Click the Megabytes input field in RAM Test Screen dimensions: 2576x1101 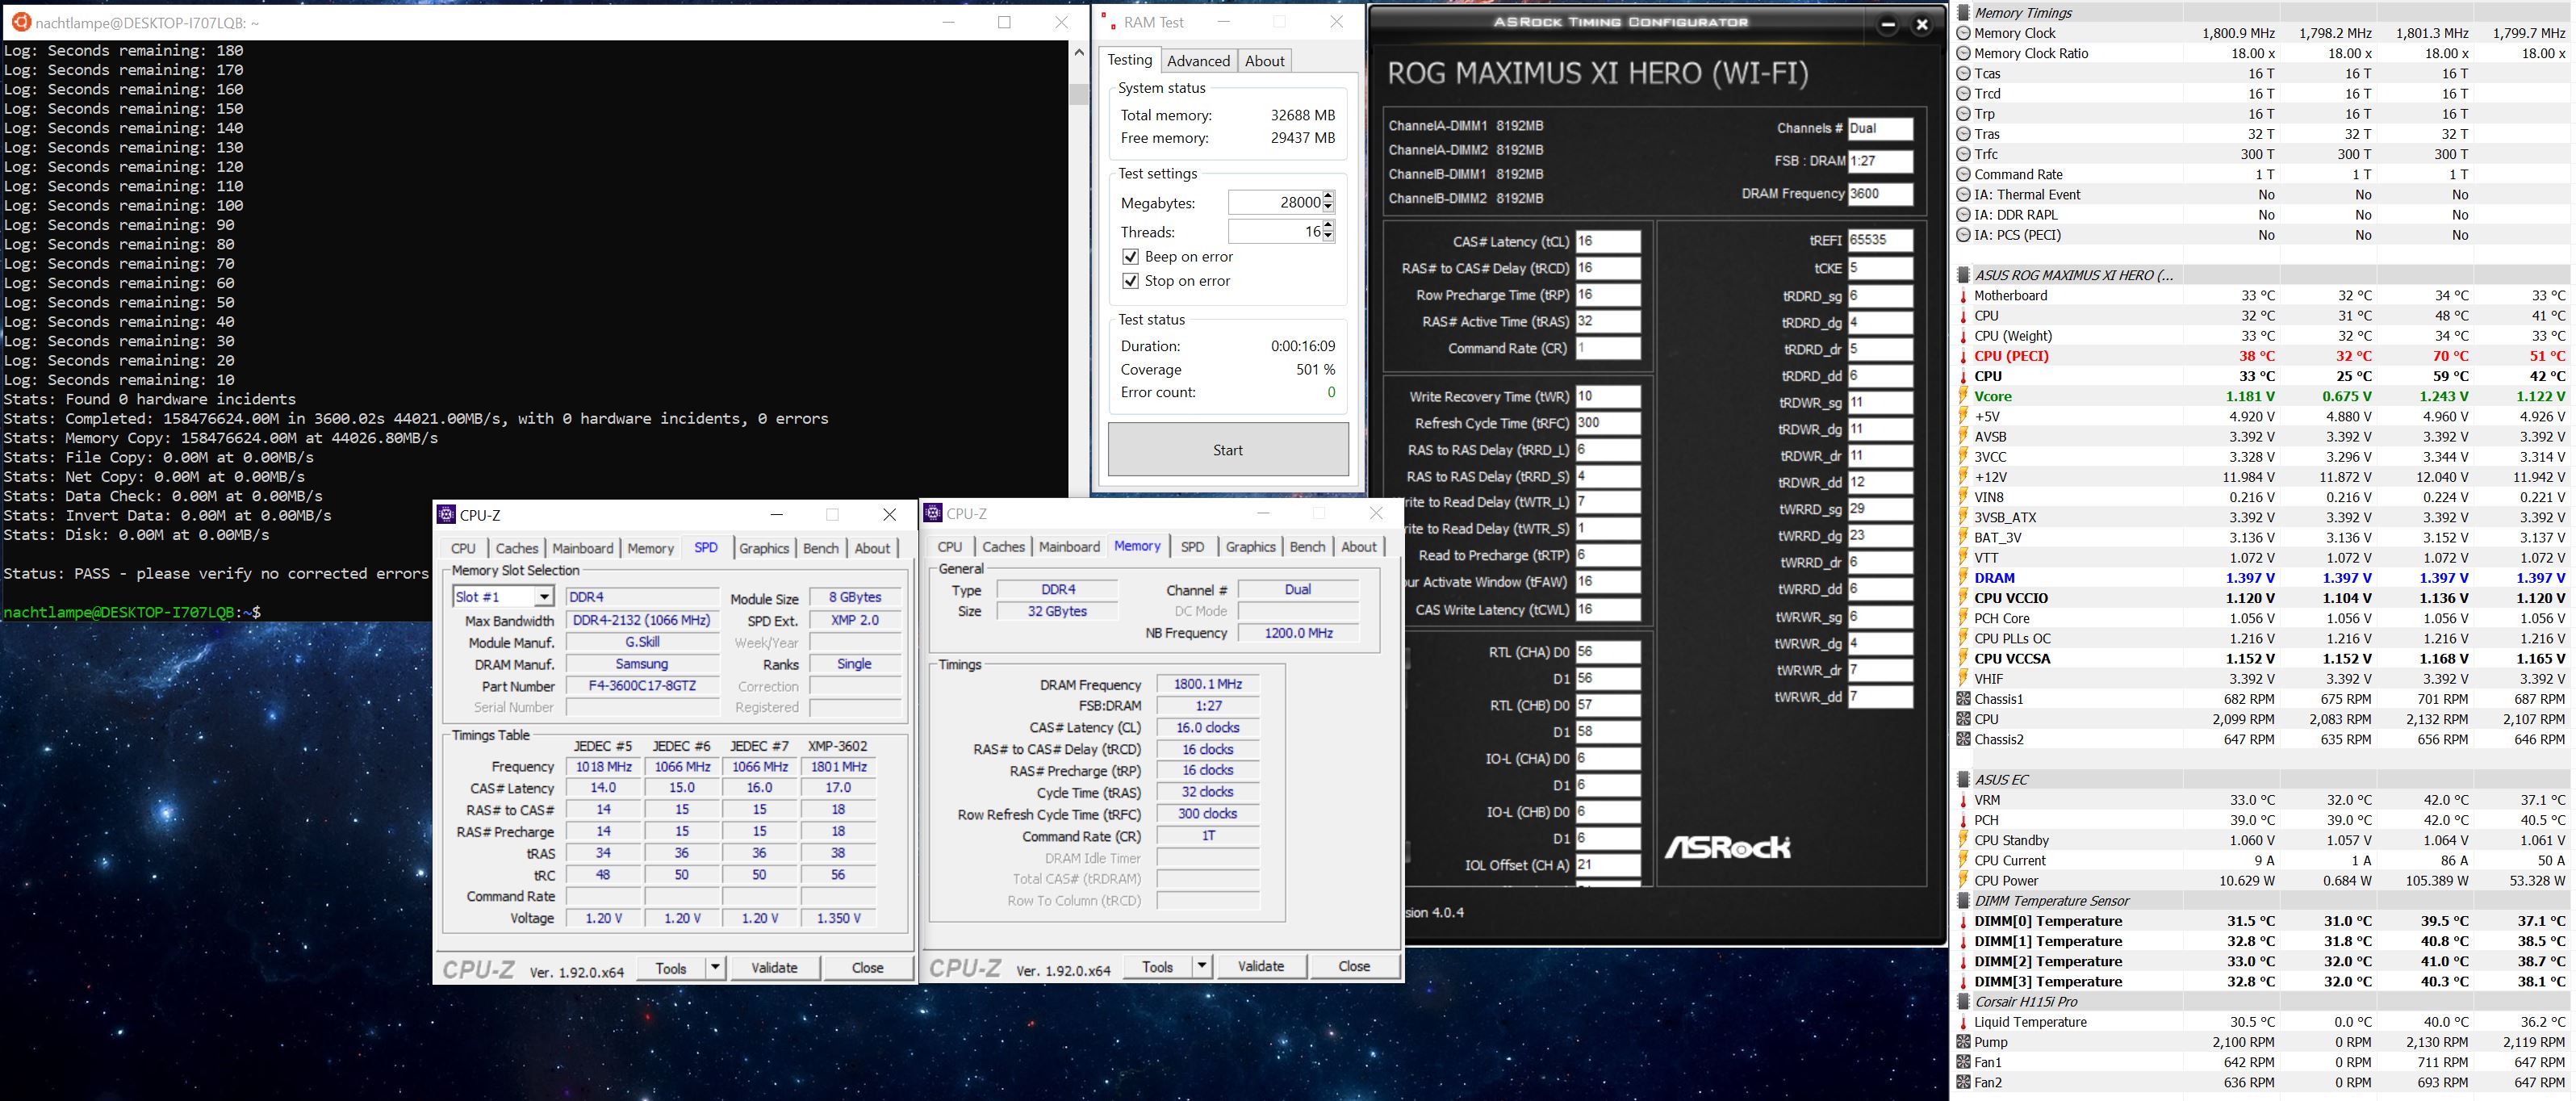(1275, 202)
